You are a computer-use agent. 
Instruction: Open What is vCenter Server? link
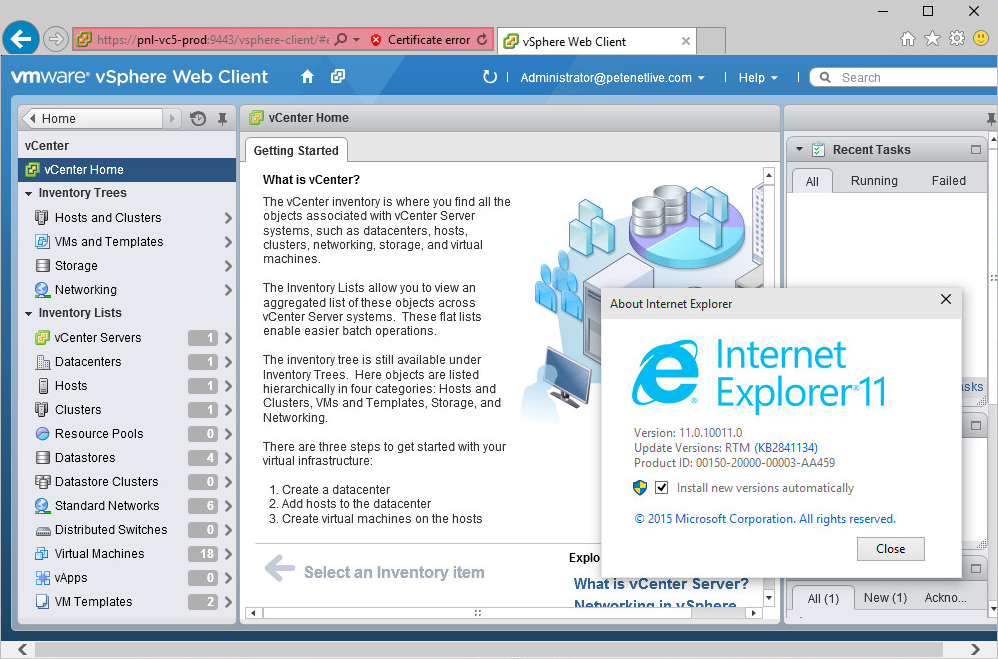point(661,584)
